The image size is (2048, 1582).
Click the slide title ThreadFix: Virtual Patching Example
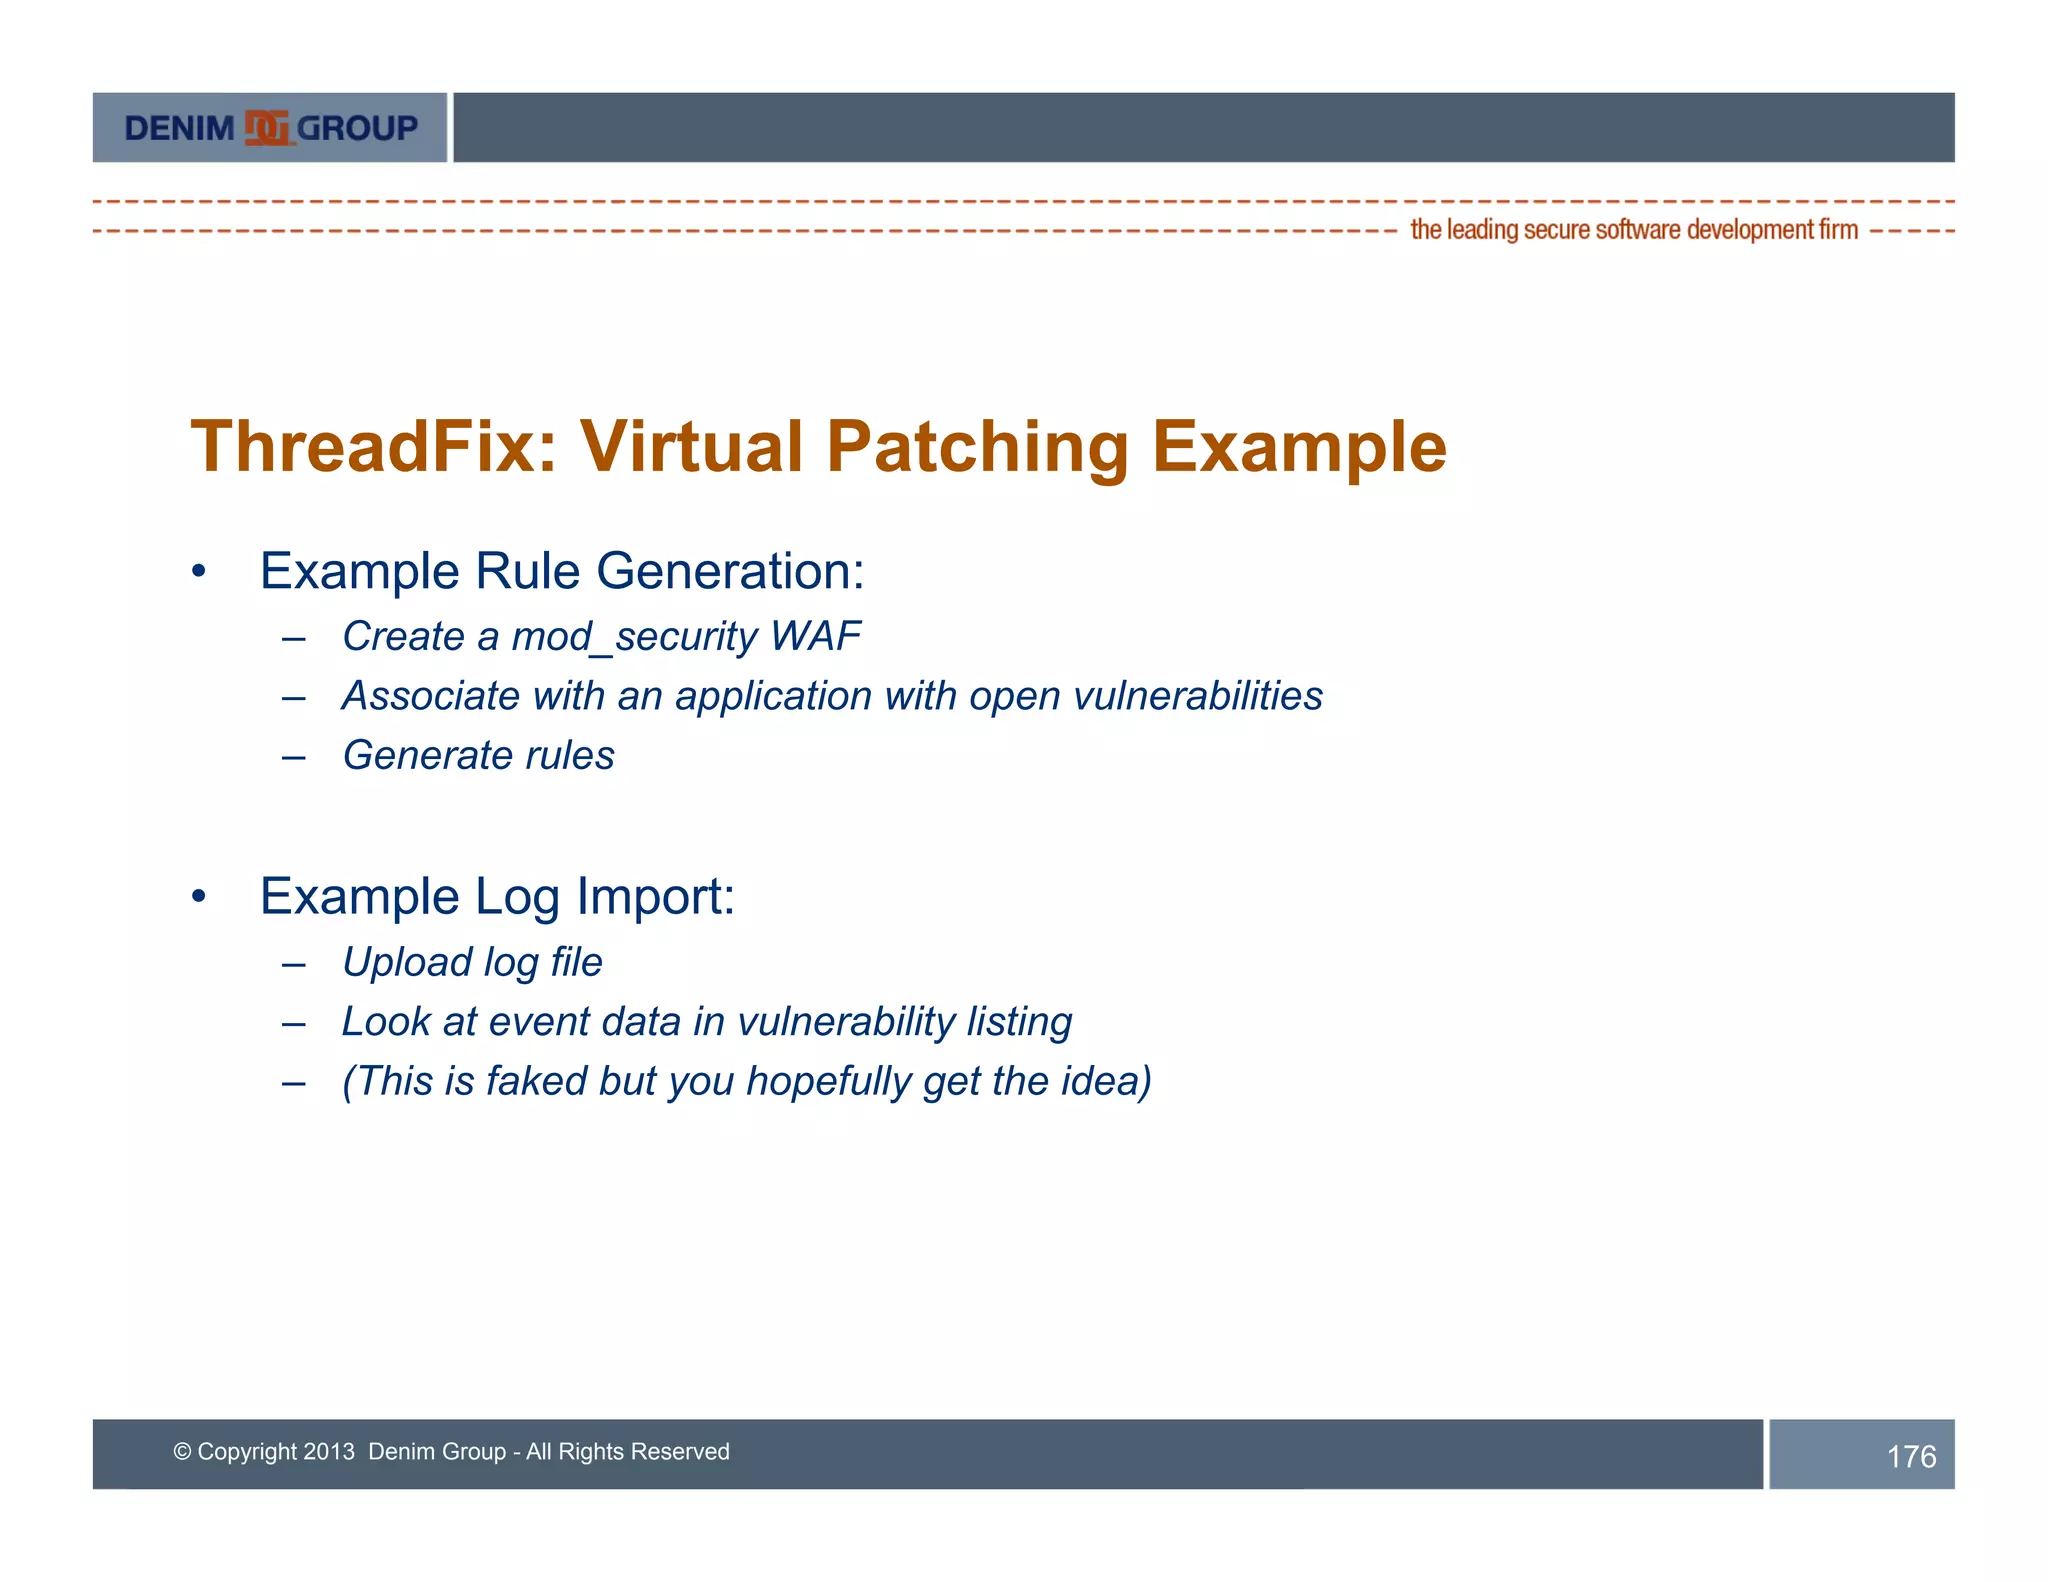point(818,446)
